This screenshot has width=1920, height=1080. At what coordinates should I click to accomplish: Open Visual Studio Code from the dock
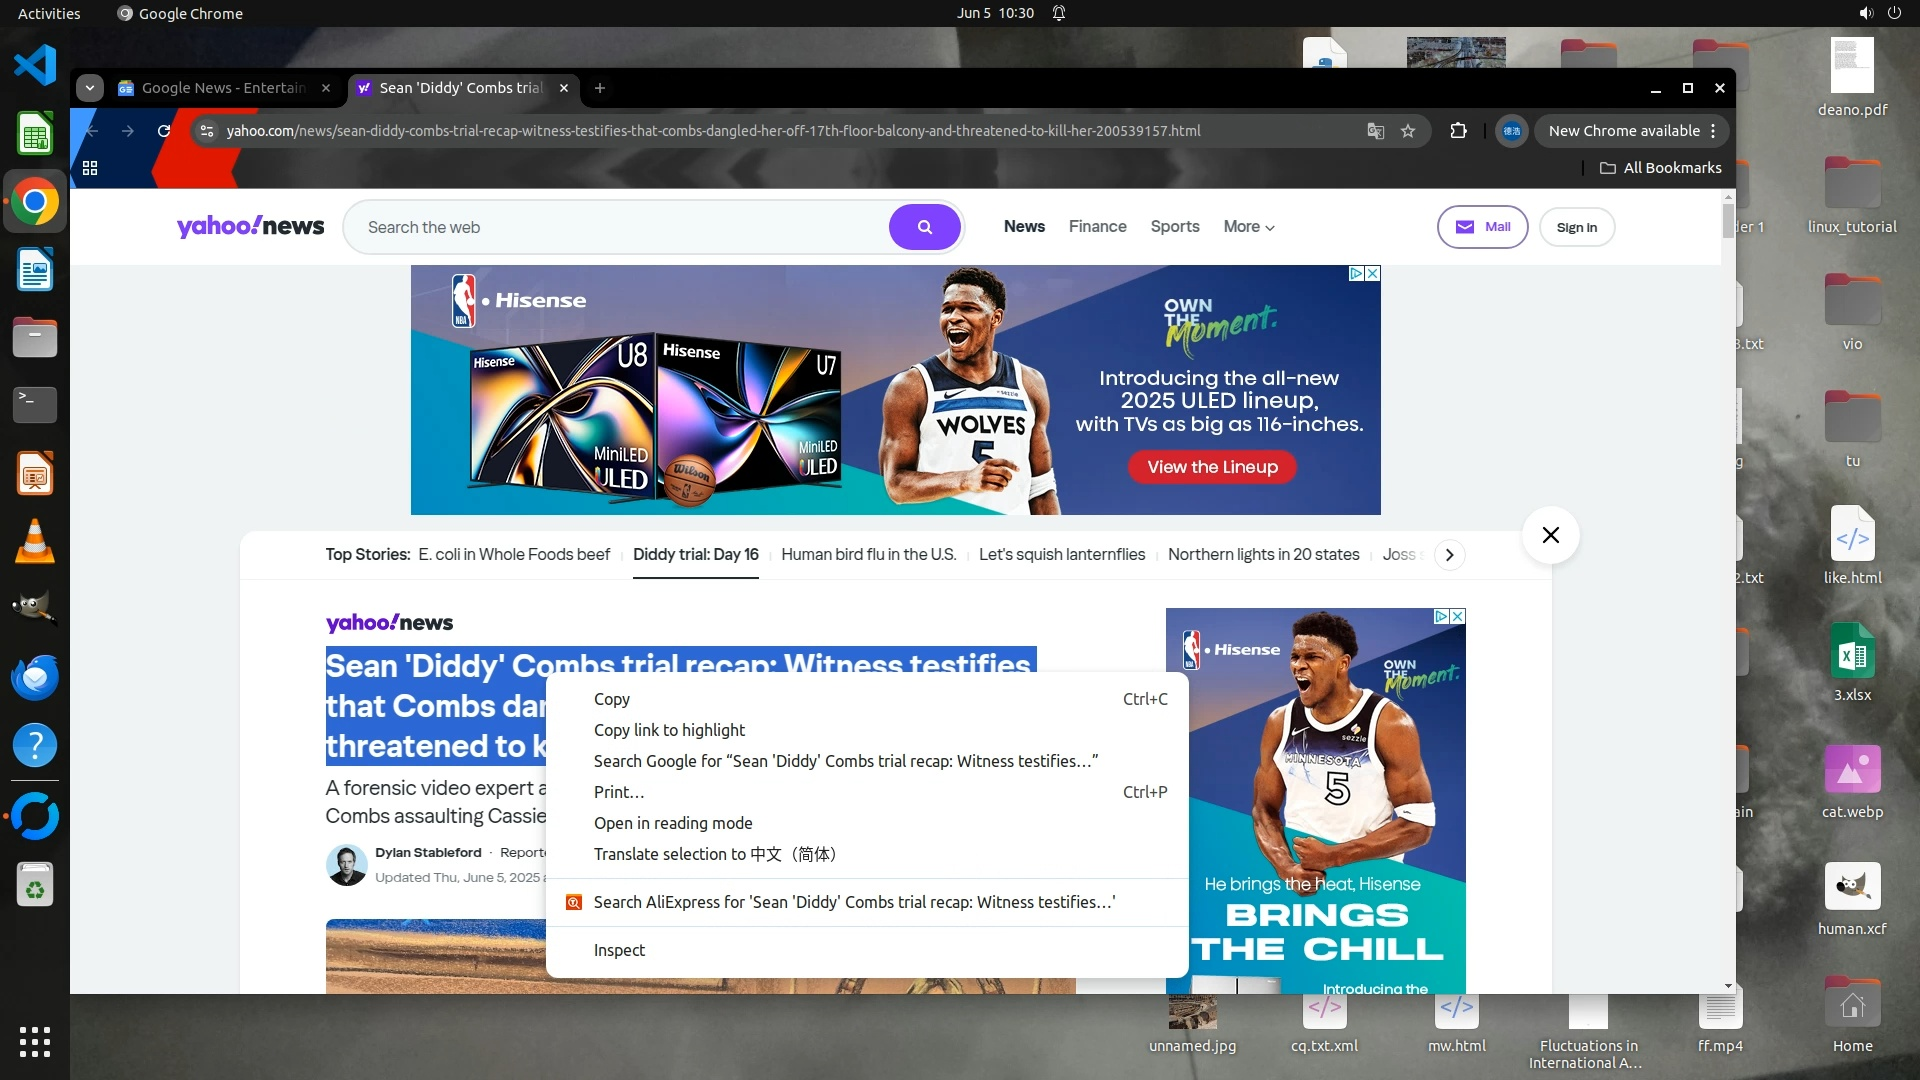click(x=35, y=66)
